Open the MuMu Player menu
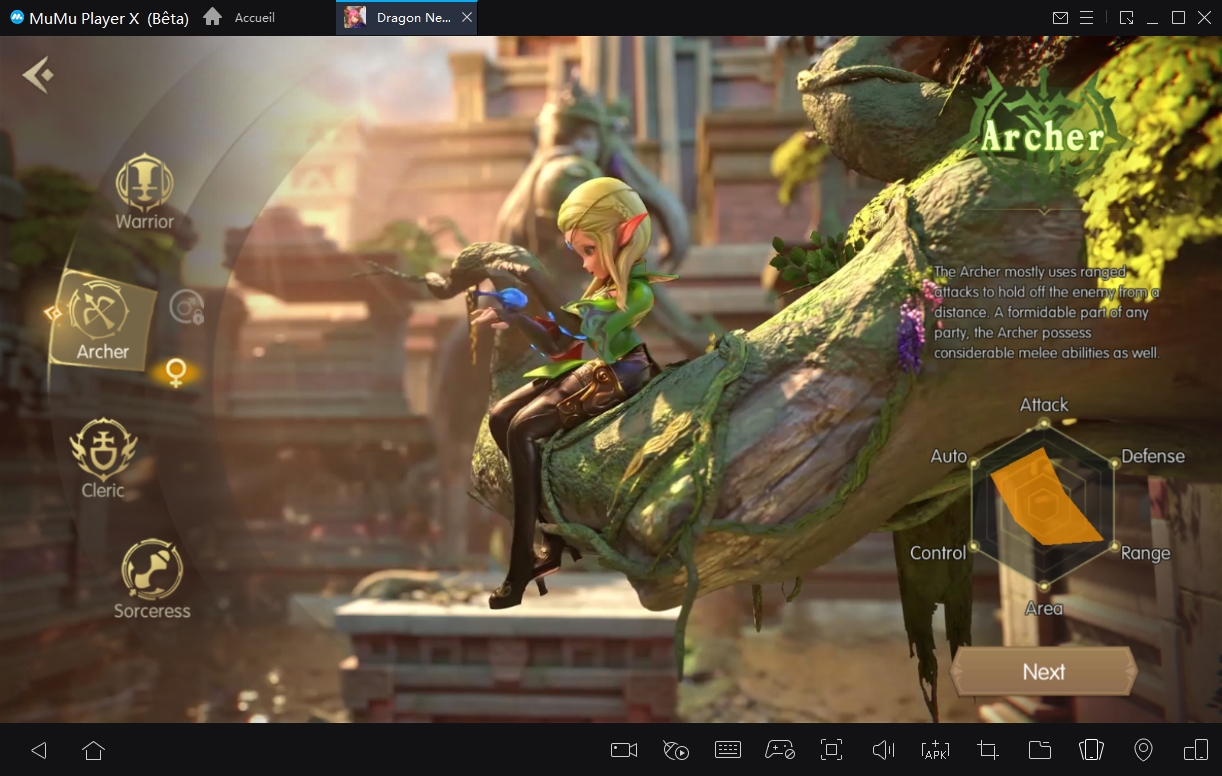This screenshot has height=776, width=1222. [1085, 17]
